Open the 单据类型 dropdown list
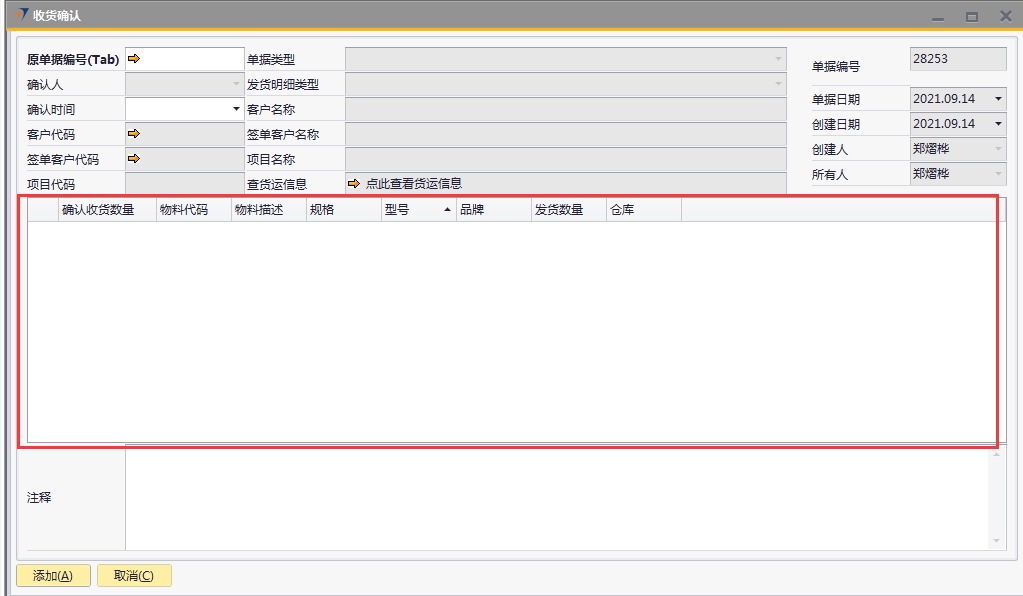Screen dimensions: 1023x596 [778, 59]
